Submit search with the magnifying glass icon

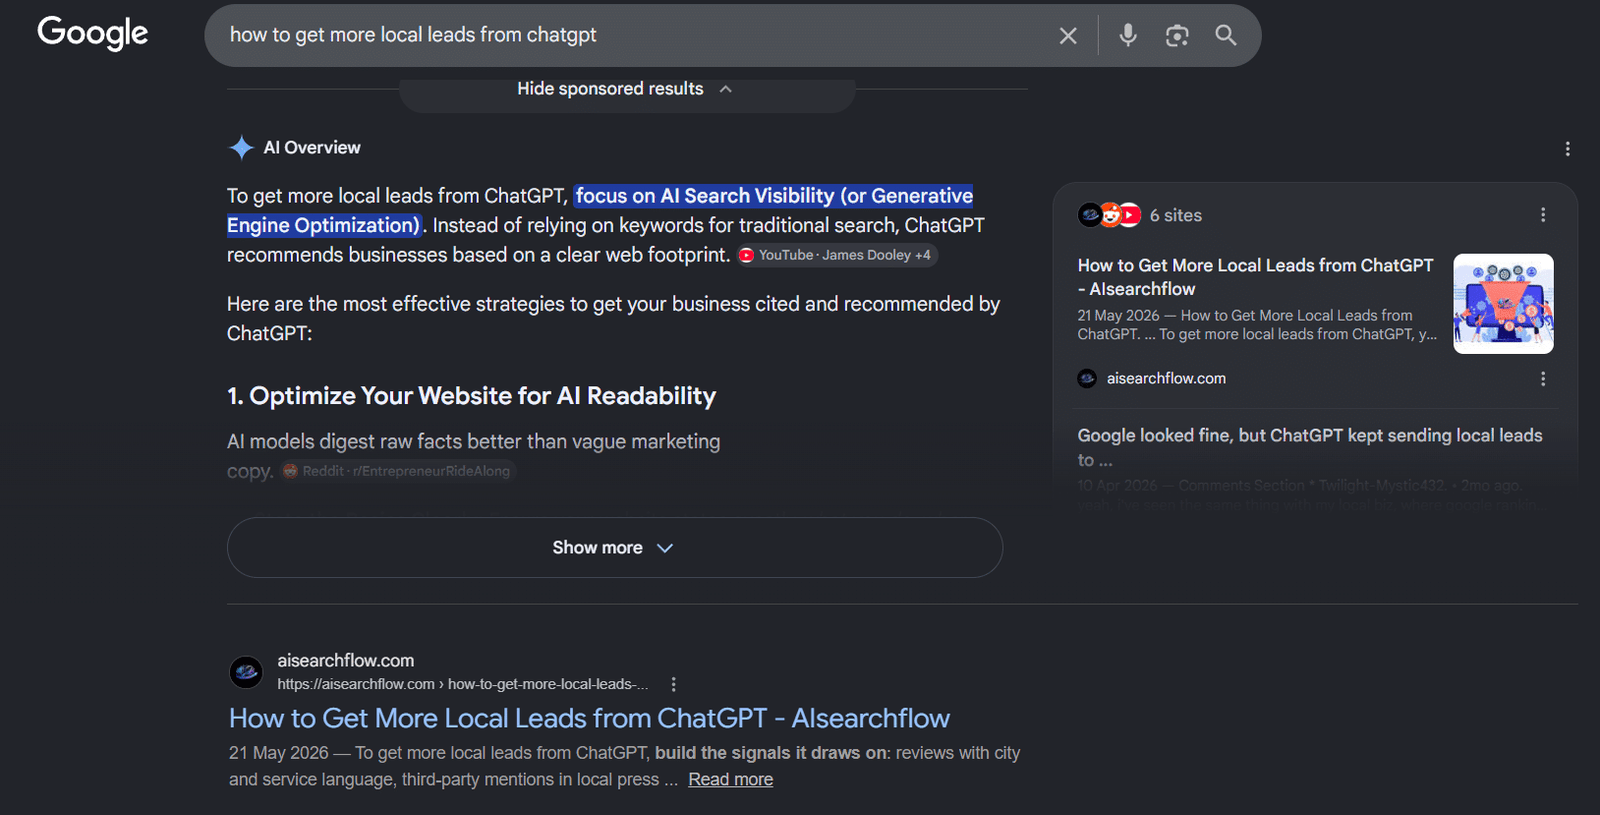pos(1226,36)
